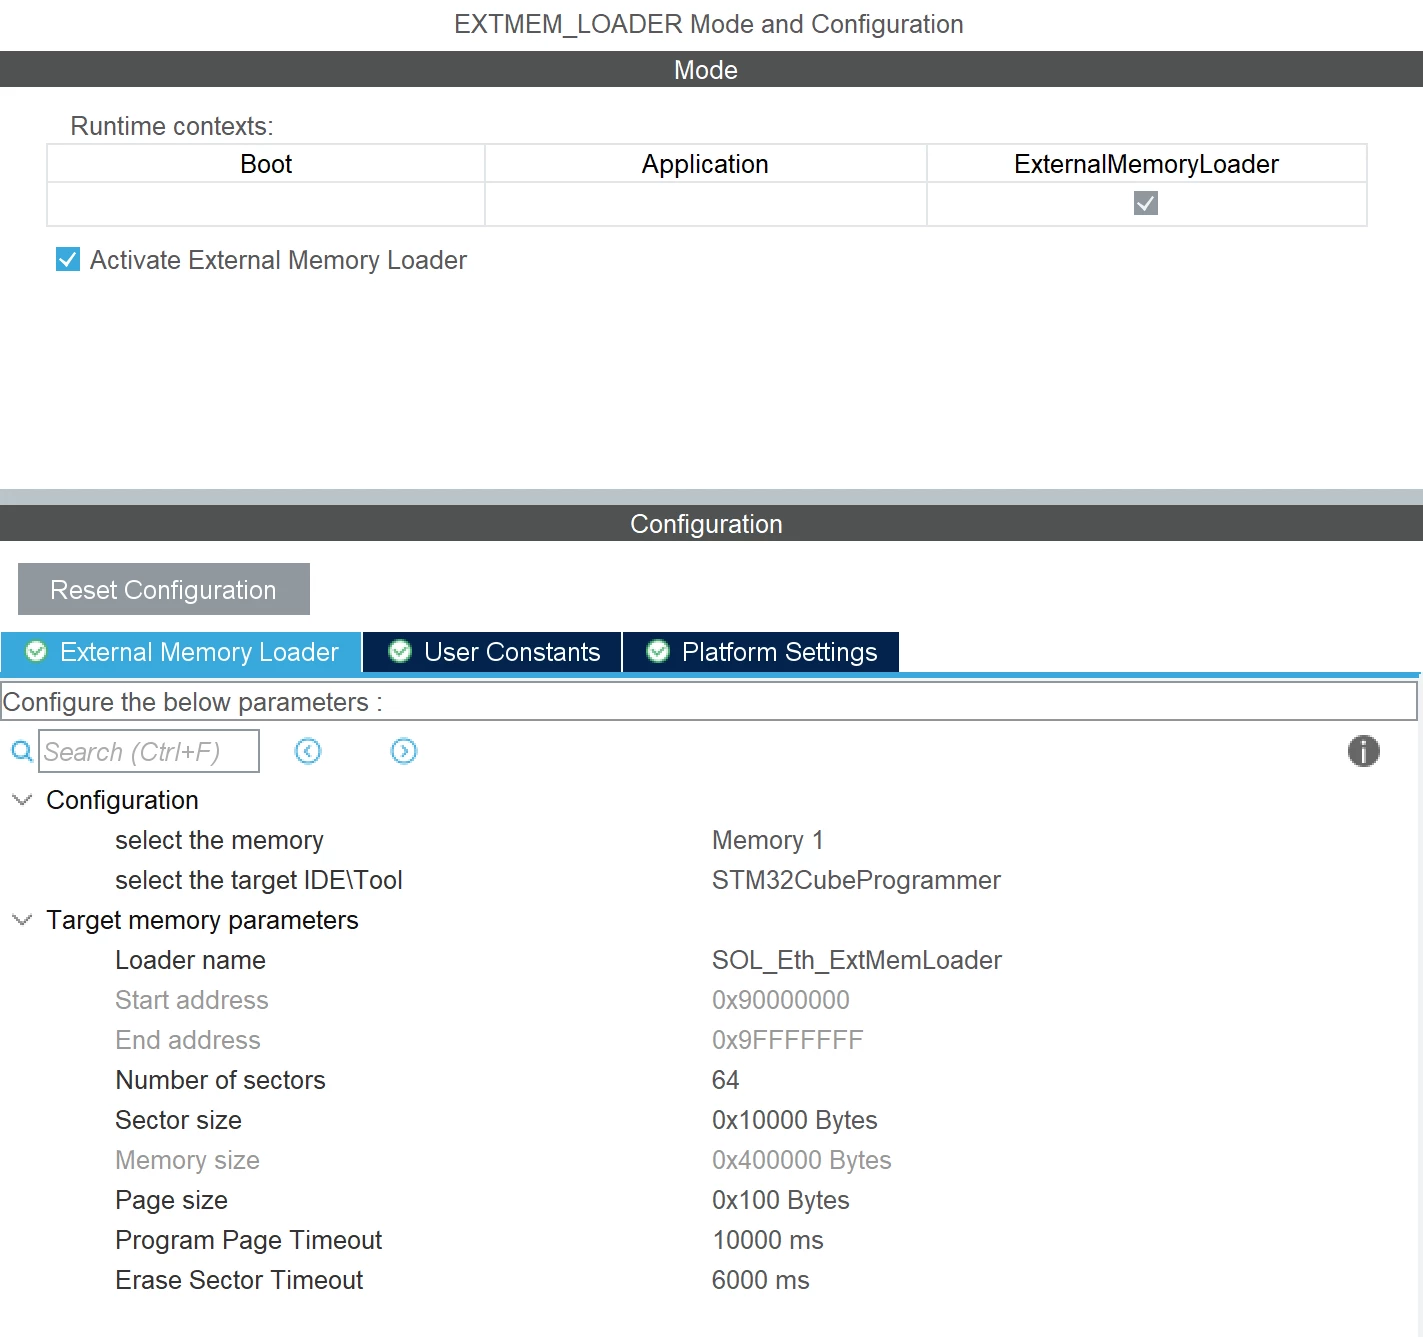Click the ExternalMemoryLoader column header
This screenshot has height=1337, width=1423.
click(x=1146, y=164)
